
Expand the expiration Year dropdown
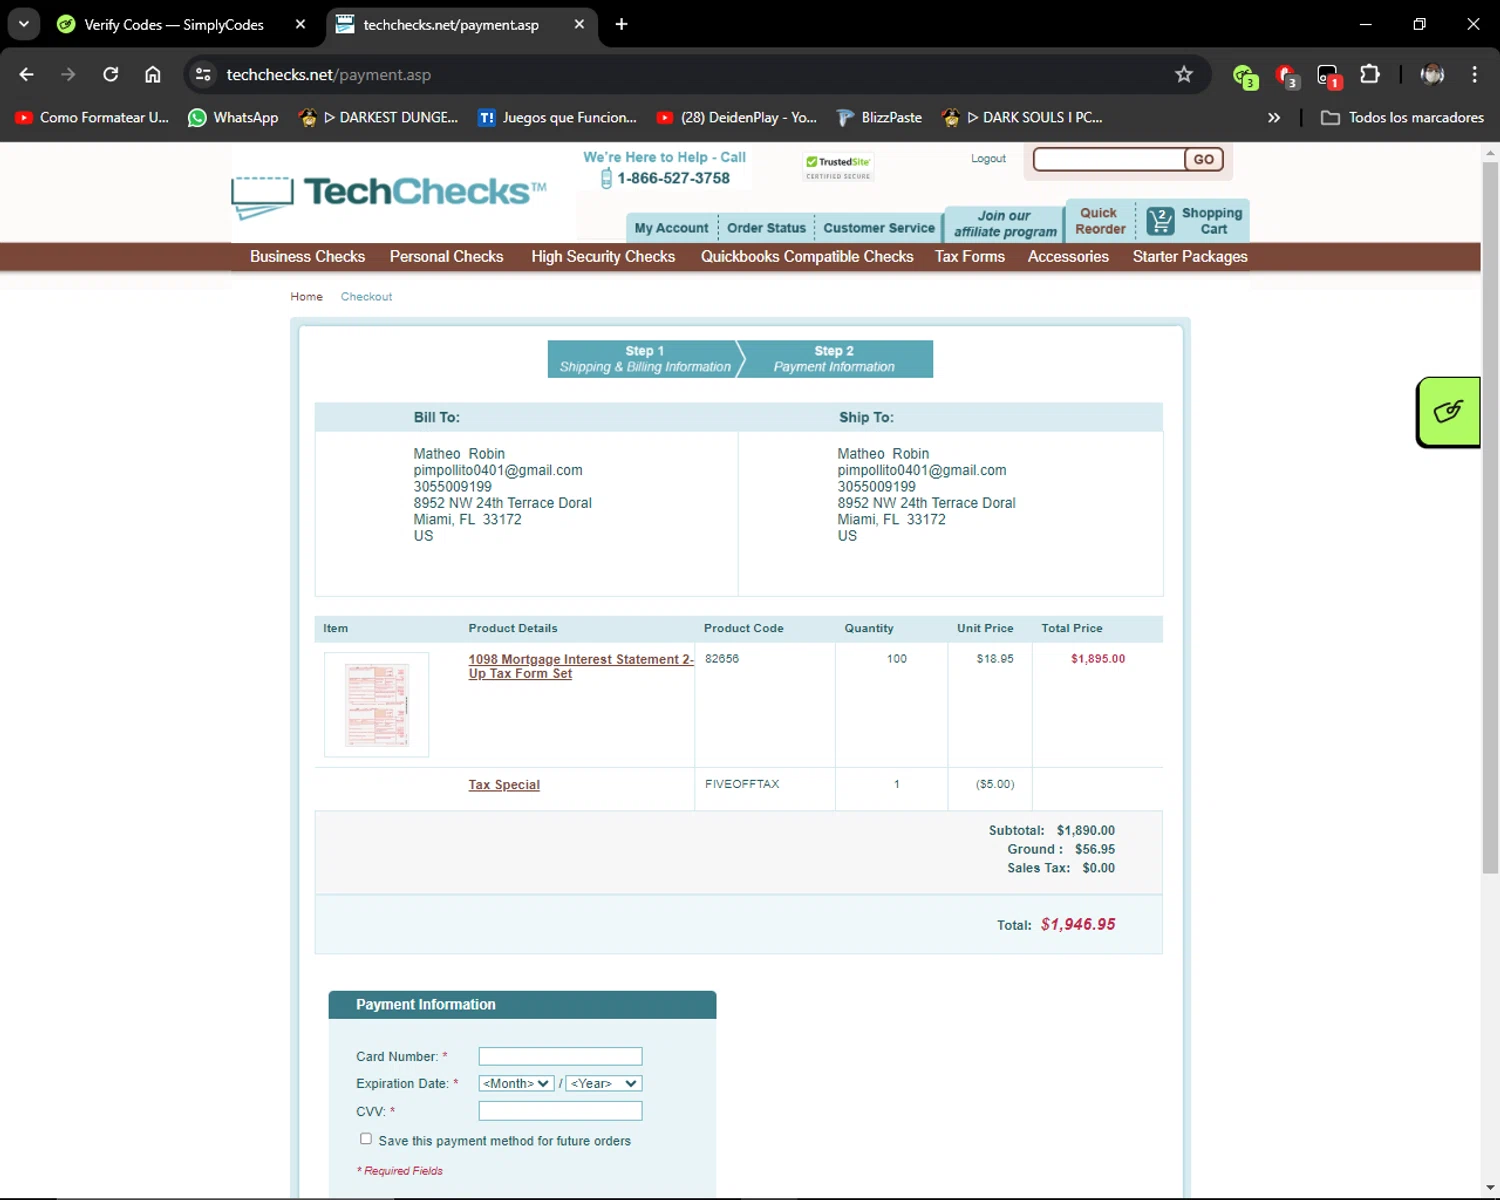tap(603, 1083)
